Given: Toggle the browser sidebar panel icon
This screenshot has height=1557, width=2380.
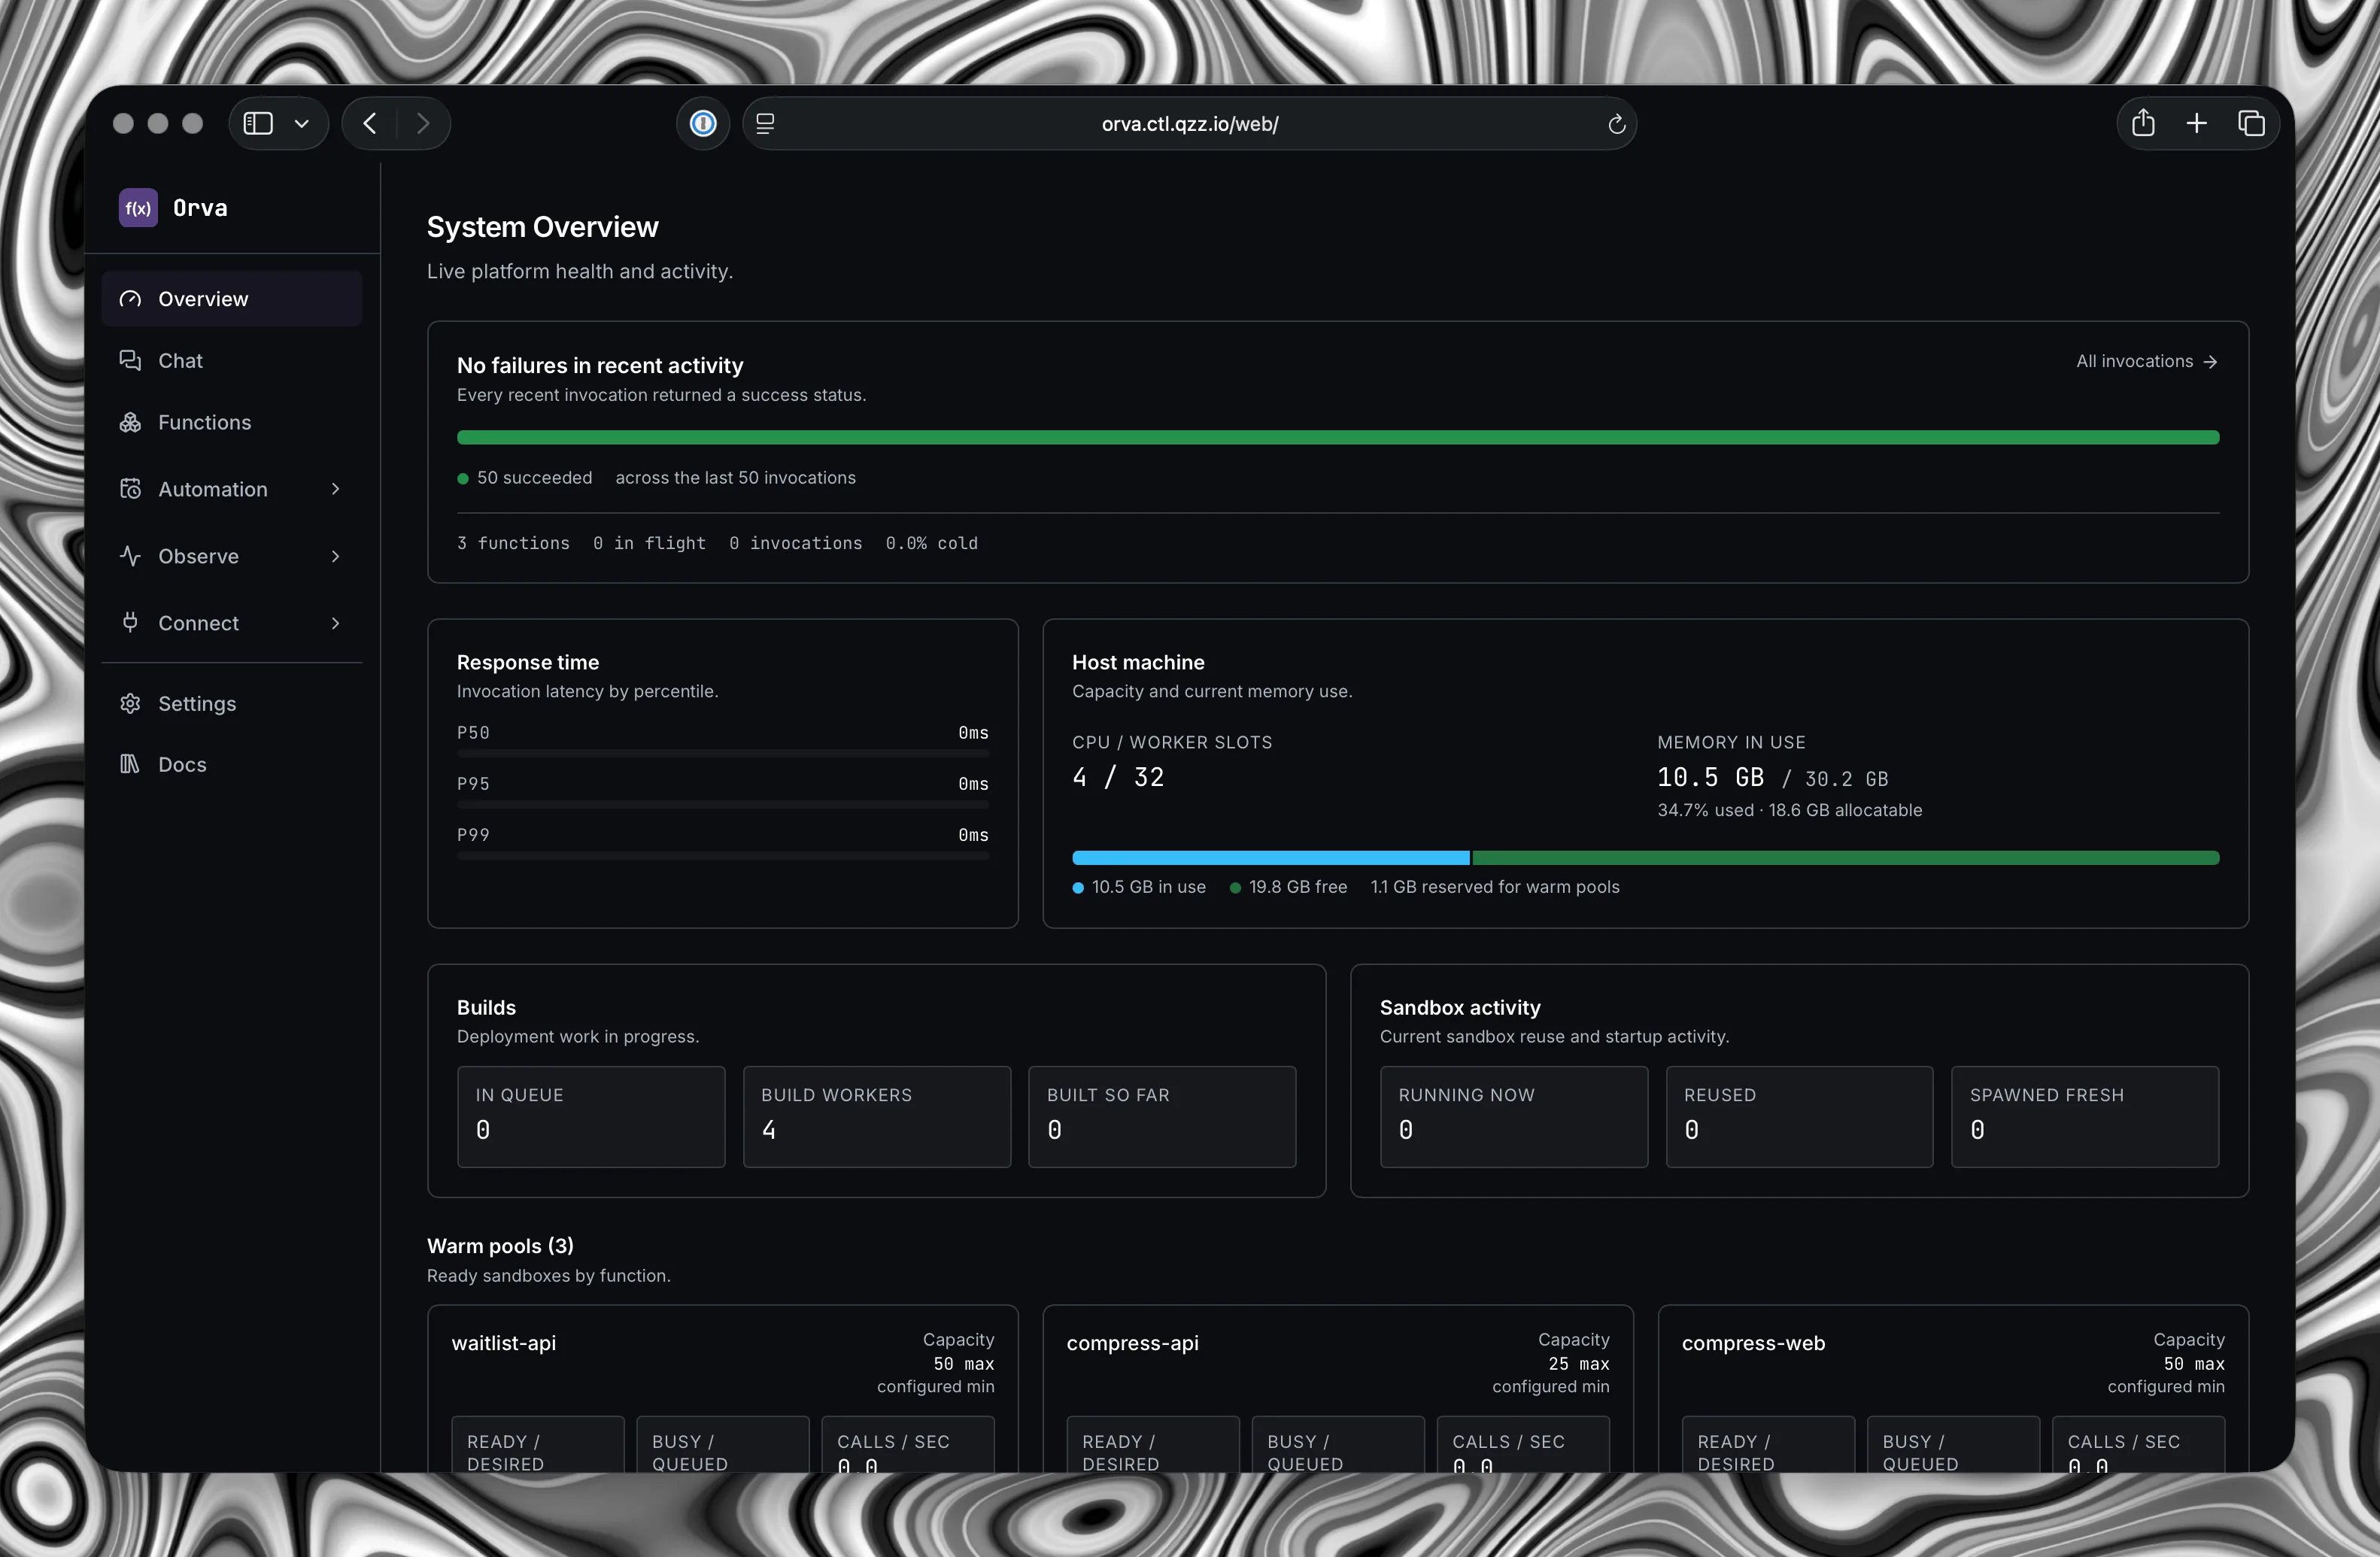Looking at the screenshot, I should coord(258,123).
